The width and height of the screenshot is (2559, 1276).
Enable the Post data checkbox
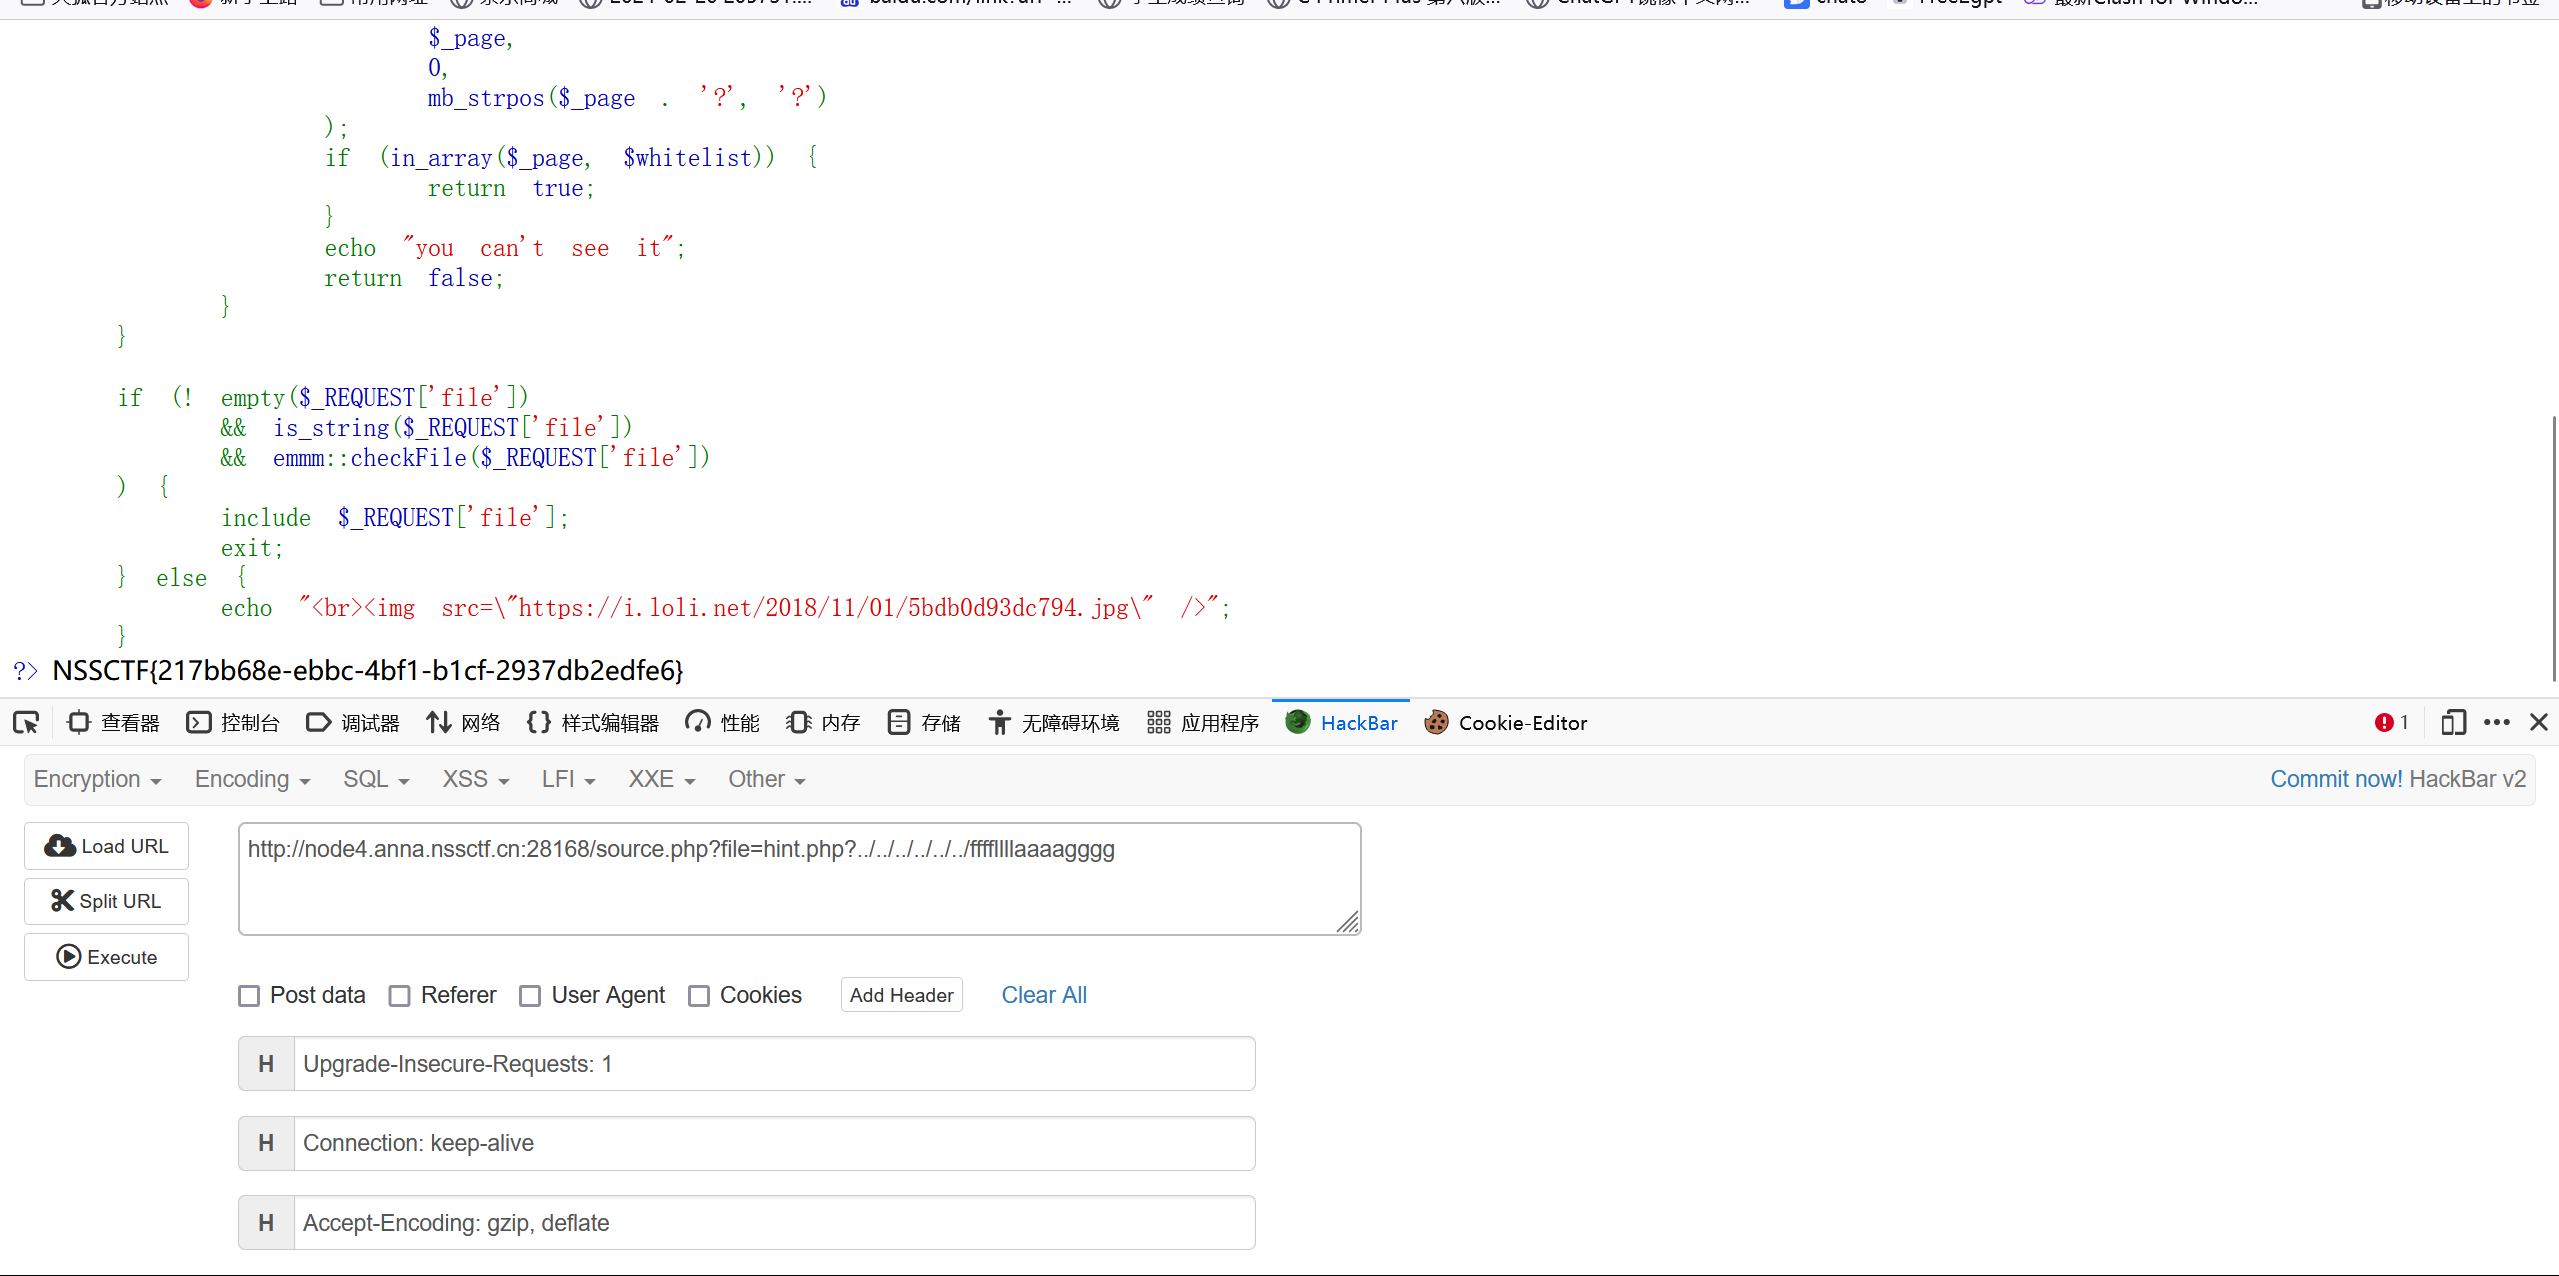click(249, 996)
